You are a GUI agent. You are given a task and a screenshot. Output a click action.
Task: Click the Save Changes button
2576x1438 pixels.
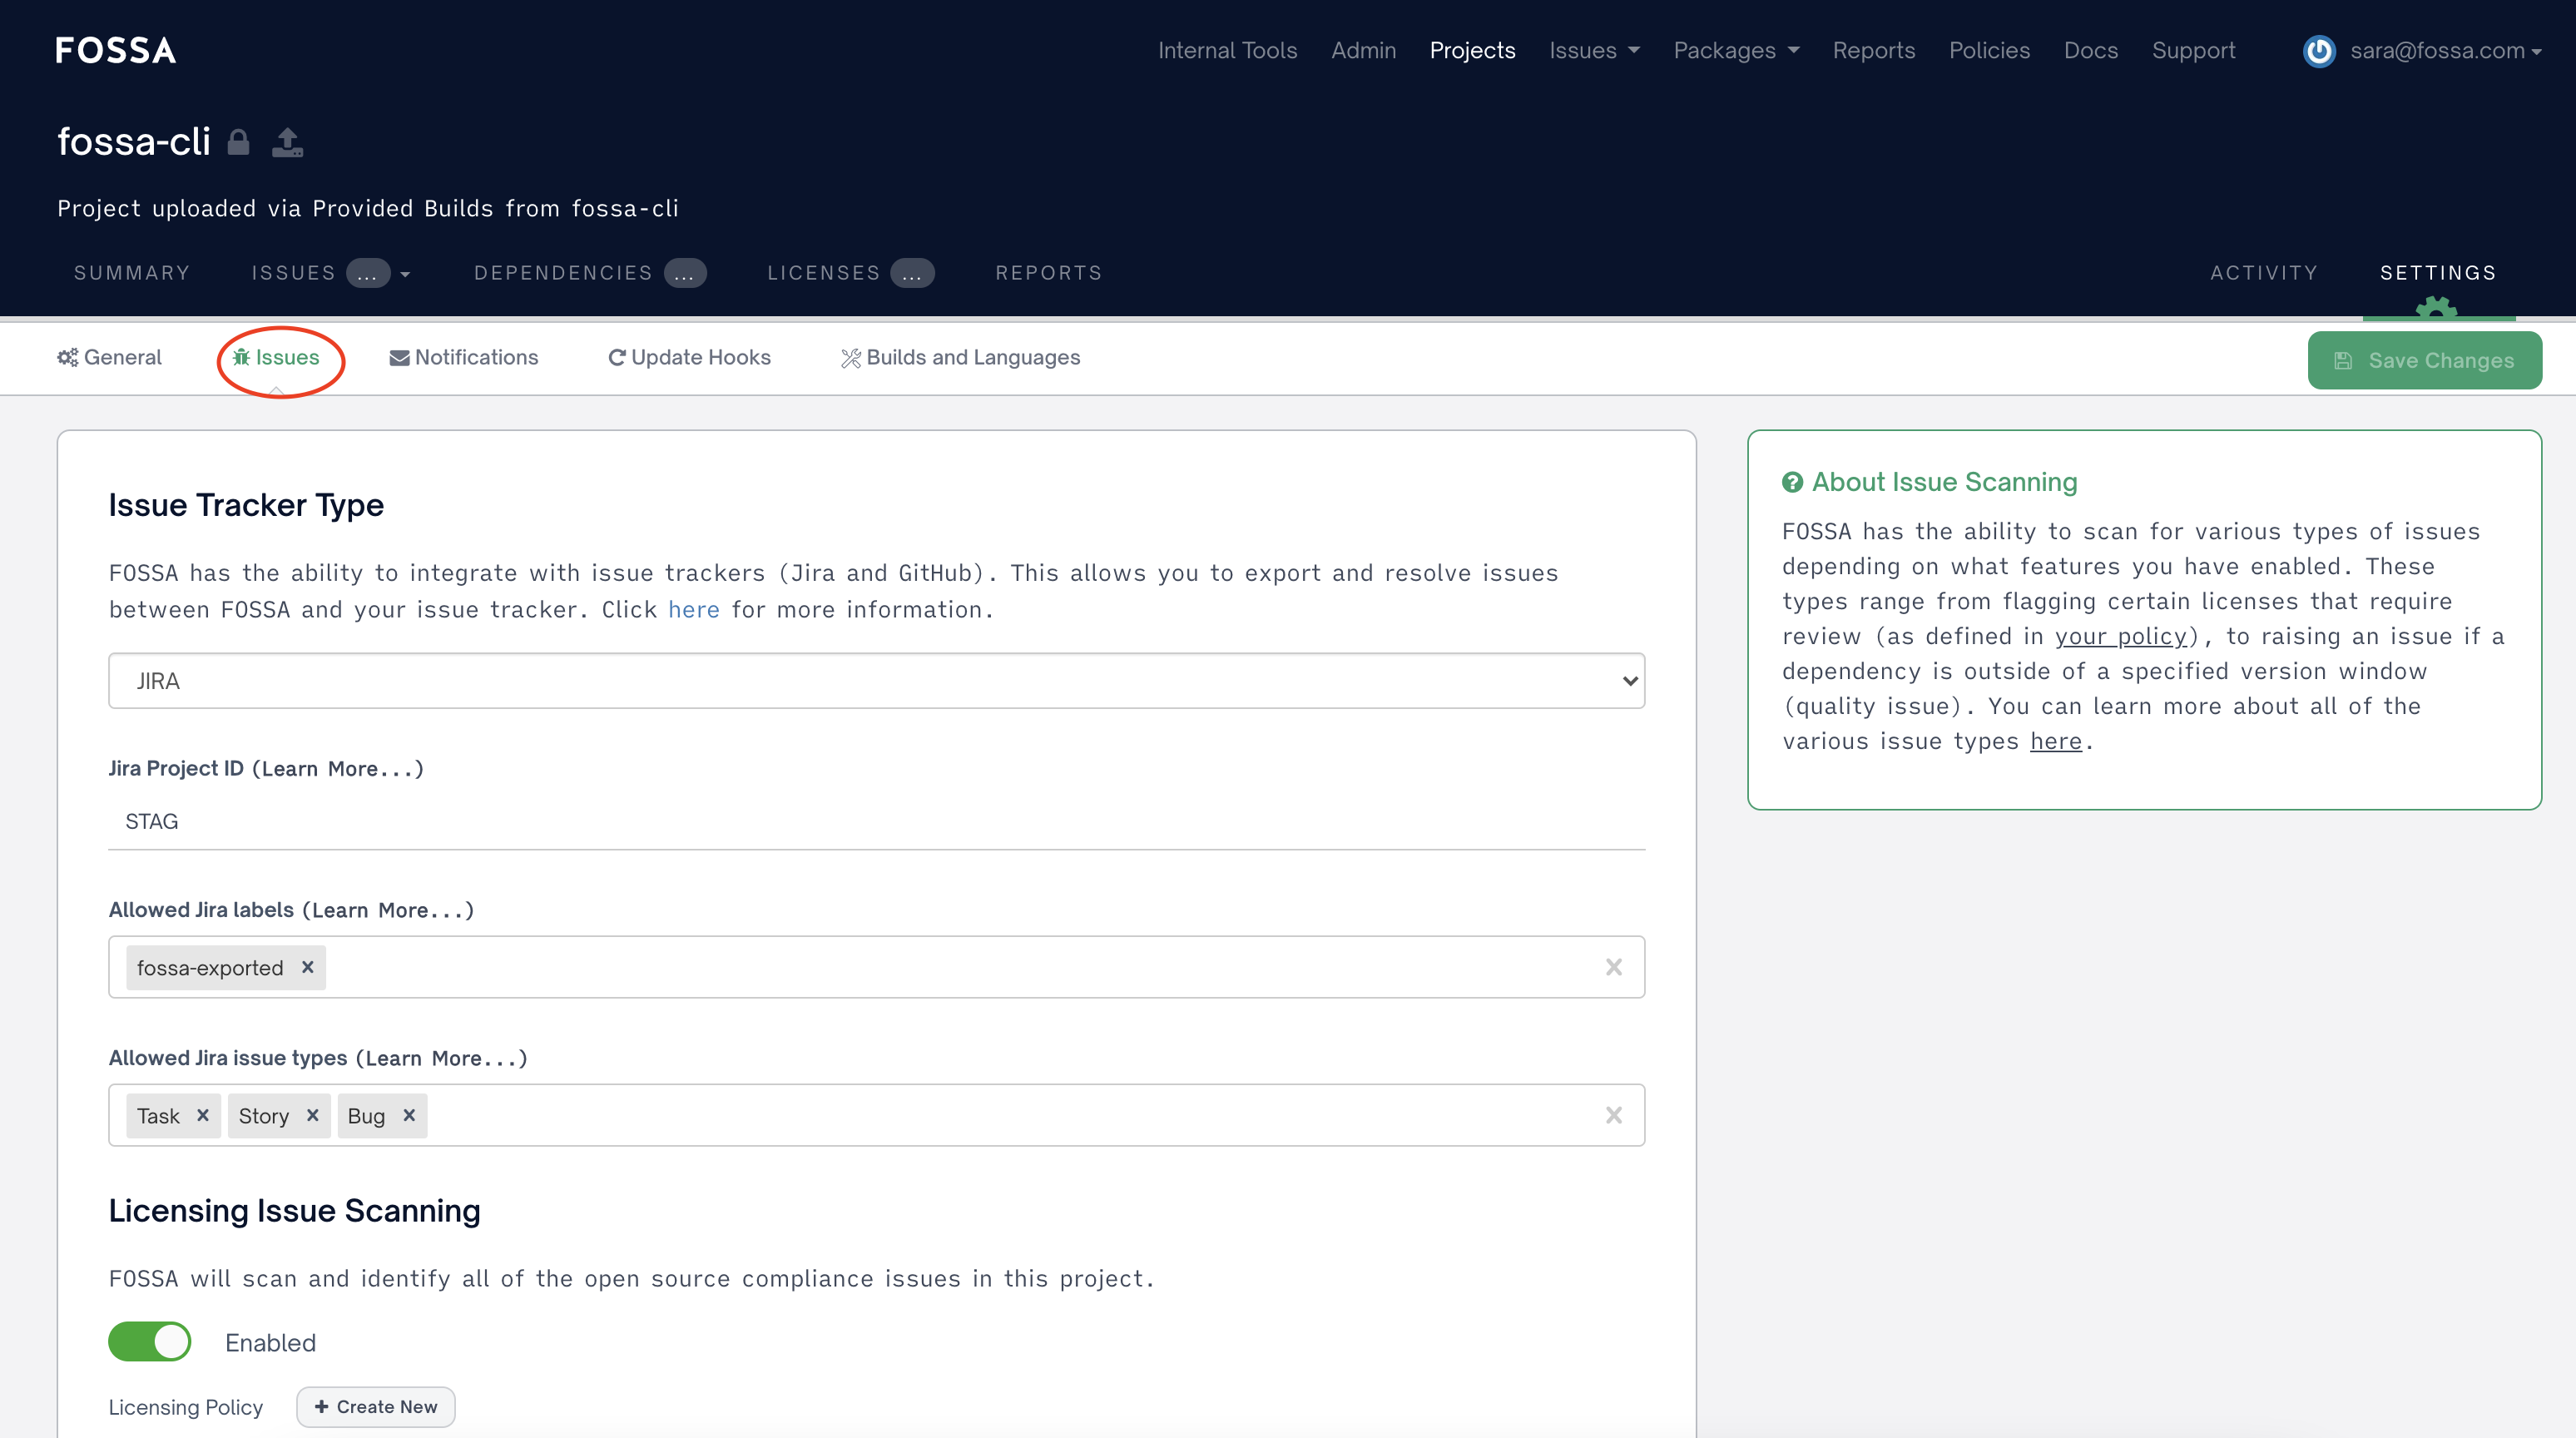2424,360
